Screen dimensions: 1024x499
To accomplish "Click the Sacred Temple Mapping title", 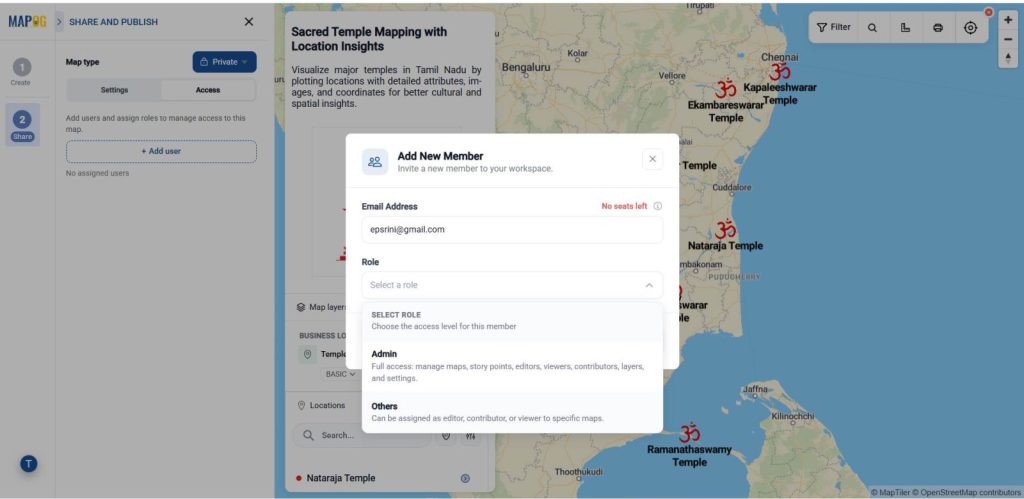I will point(369,39).
